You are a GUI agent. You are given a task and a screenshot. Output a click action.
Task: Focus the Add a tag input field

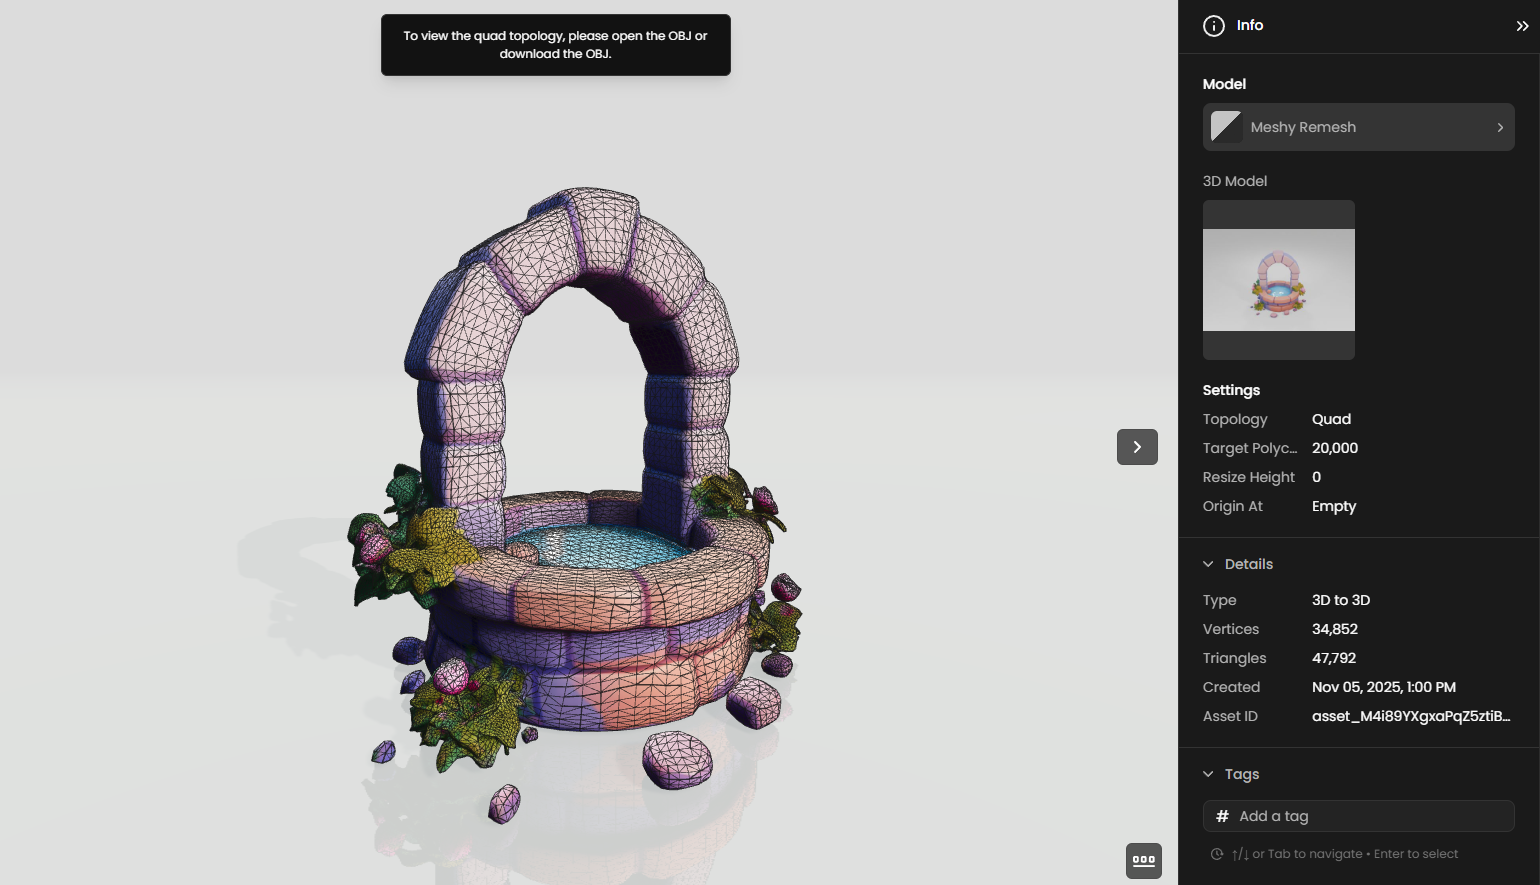coord(1370,816)
